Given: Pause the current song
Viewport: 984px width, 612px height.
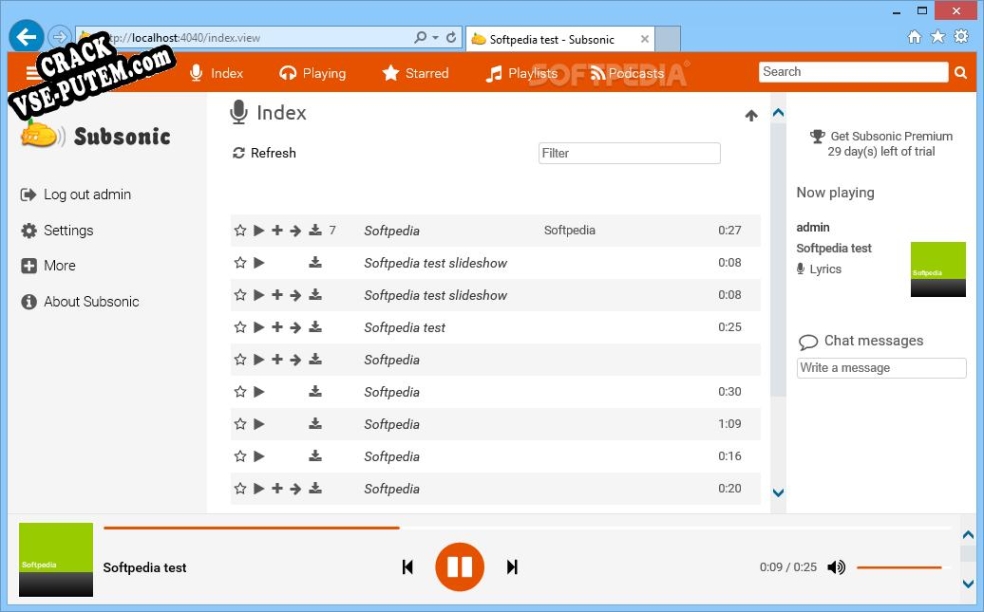Looking at the screenshot, I should (459, 567).
